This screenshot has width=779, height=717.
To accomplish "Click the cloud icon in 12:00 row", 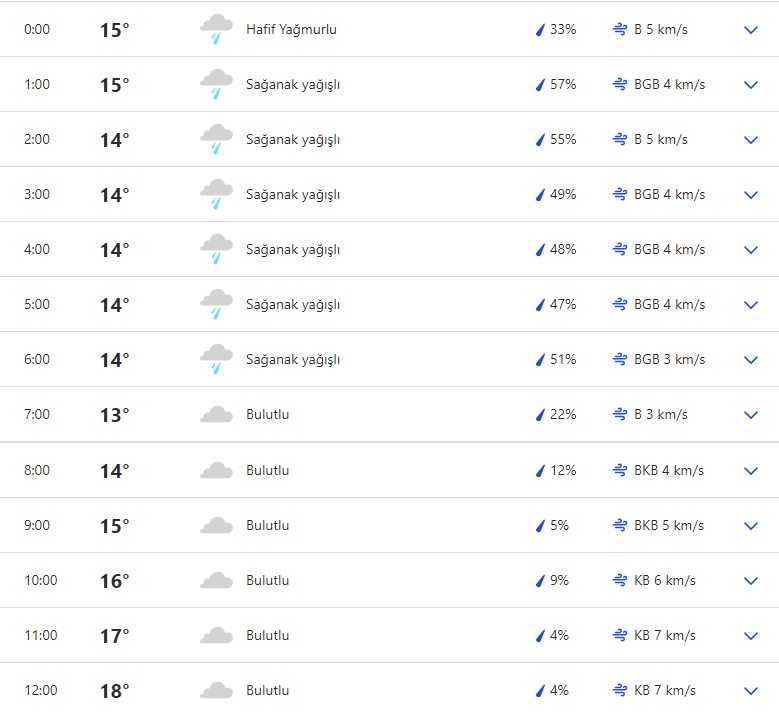I will pyautogui.click(x=216, y=691).
